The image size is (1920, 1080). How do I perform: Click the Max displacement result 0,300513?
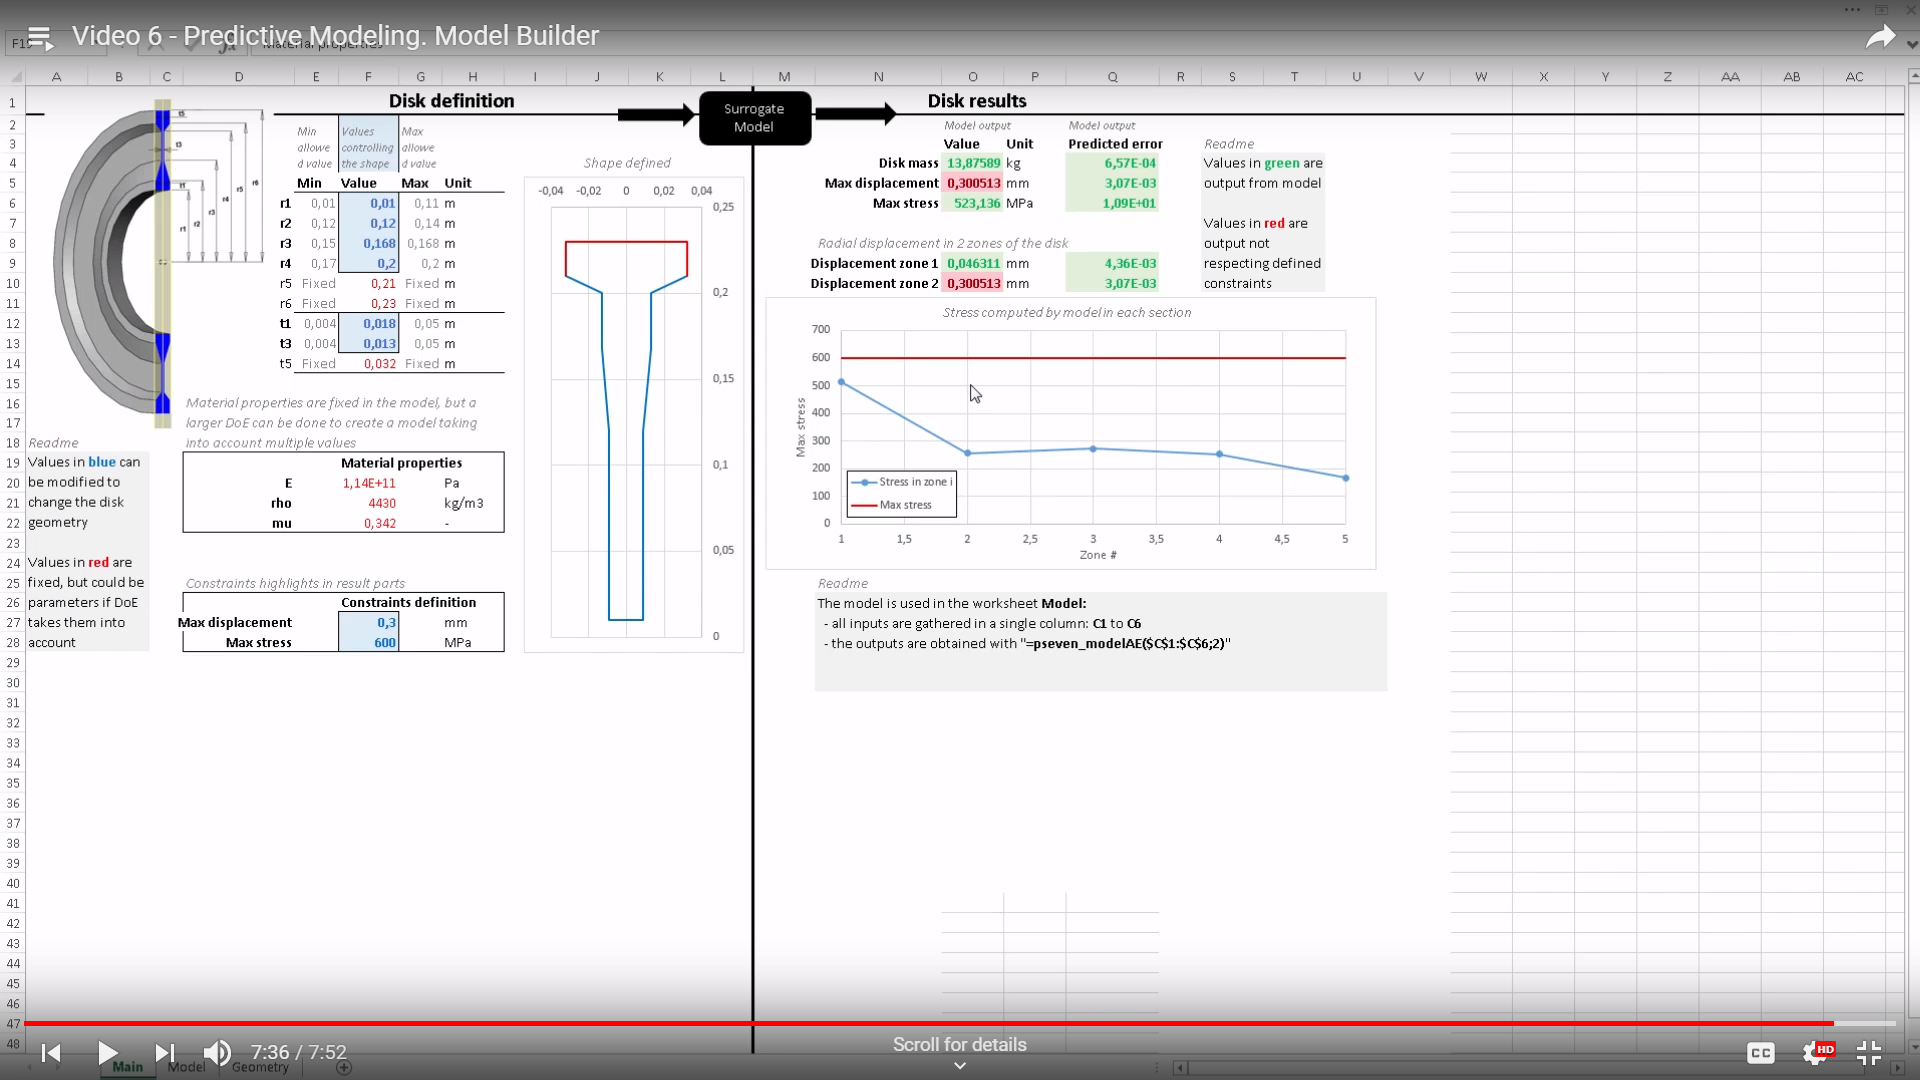coord(972,183)
